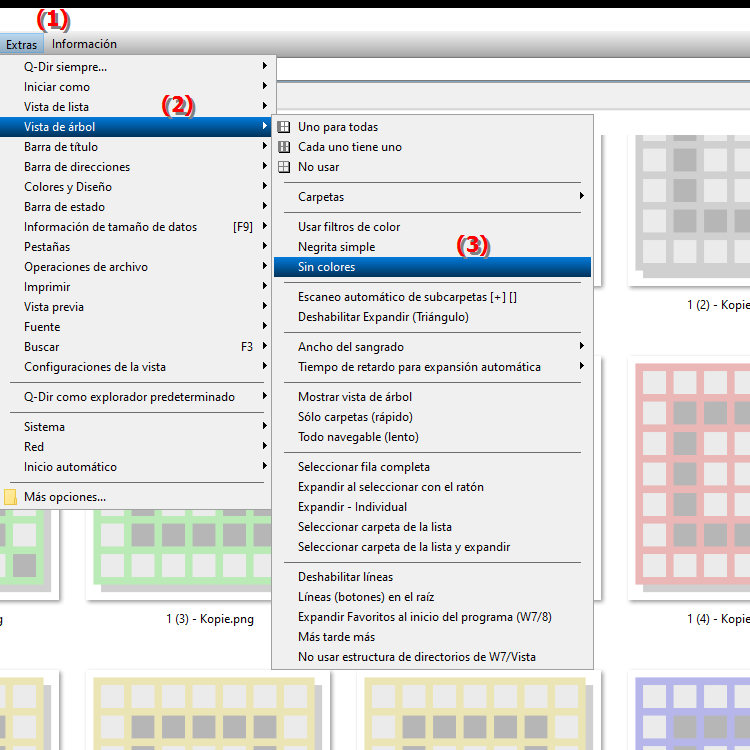Select Uno para todas tree view mode
Screen dimensions: 750x750
432,127
